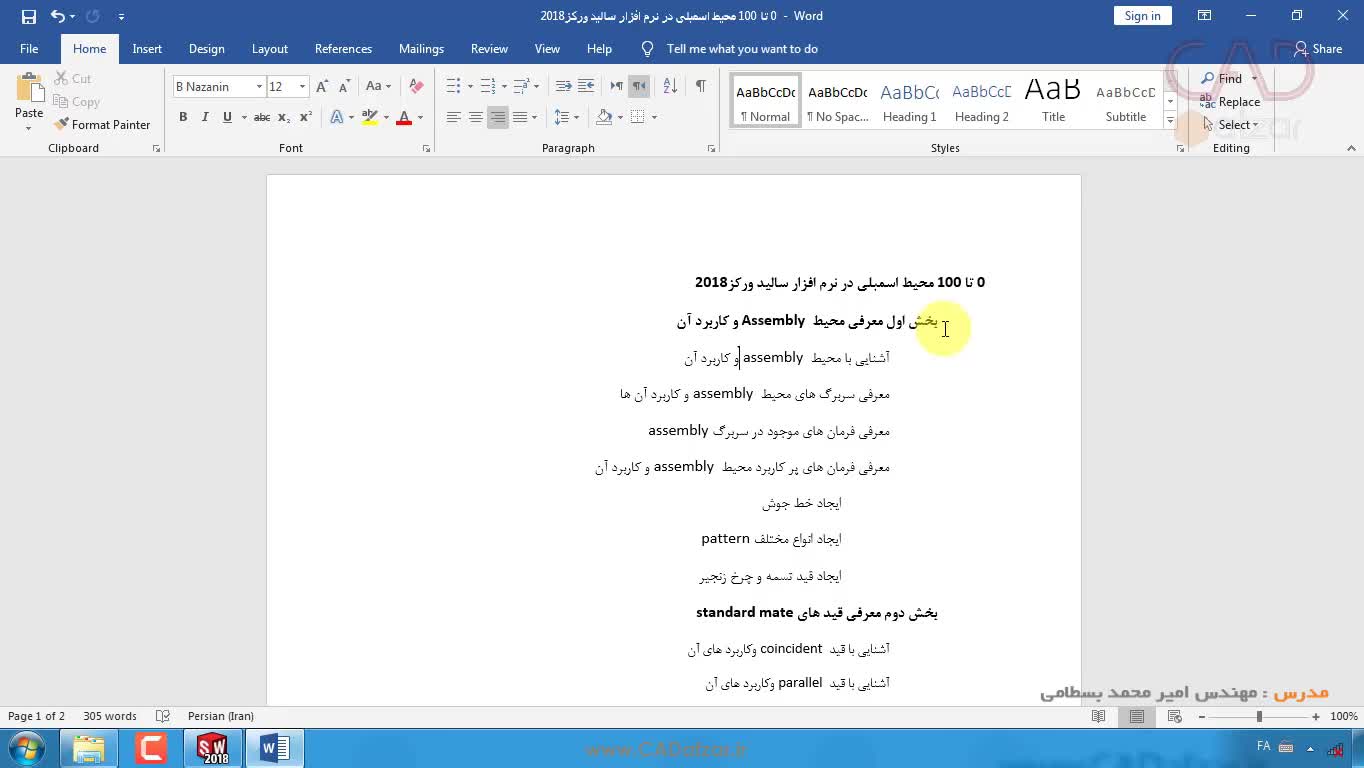Click the Clear All Formatting icon
Screen dimensions: 1364x768
(417, 87)
